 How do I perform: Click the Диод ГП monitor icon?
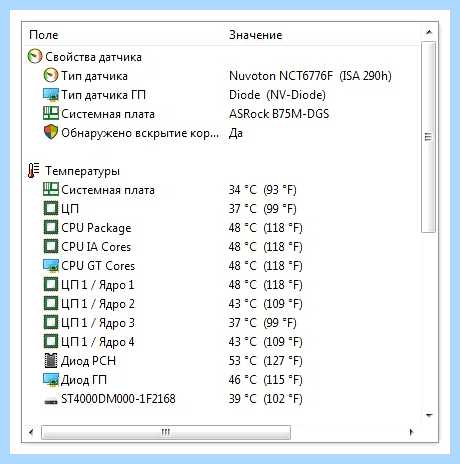[x=51, y=380]
